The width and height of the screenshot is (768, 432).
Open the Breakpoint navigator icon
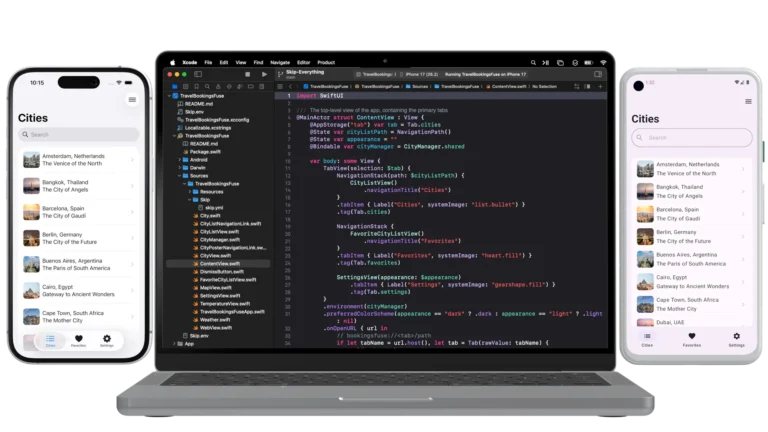tap(251, 86)
